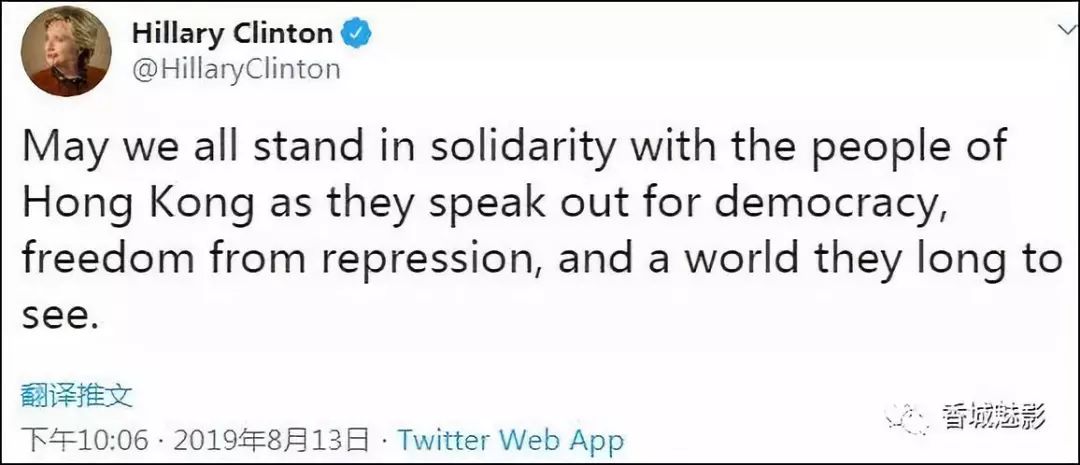This screenshot has width=1080, height=465.
Task: Click the Hillary Clinton display name
Action: (x=232, y=33)
